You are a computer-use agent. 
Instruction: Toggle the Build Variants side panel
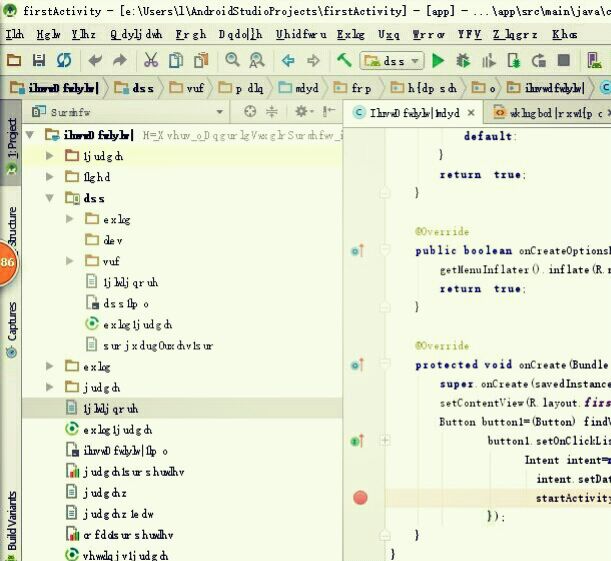coord(11,520)
